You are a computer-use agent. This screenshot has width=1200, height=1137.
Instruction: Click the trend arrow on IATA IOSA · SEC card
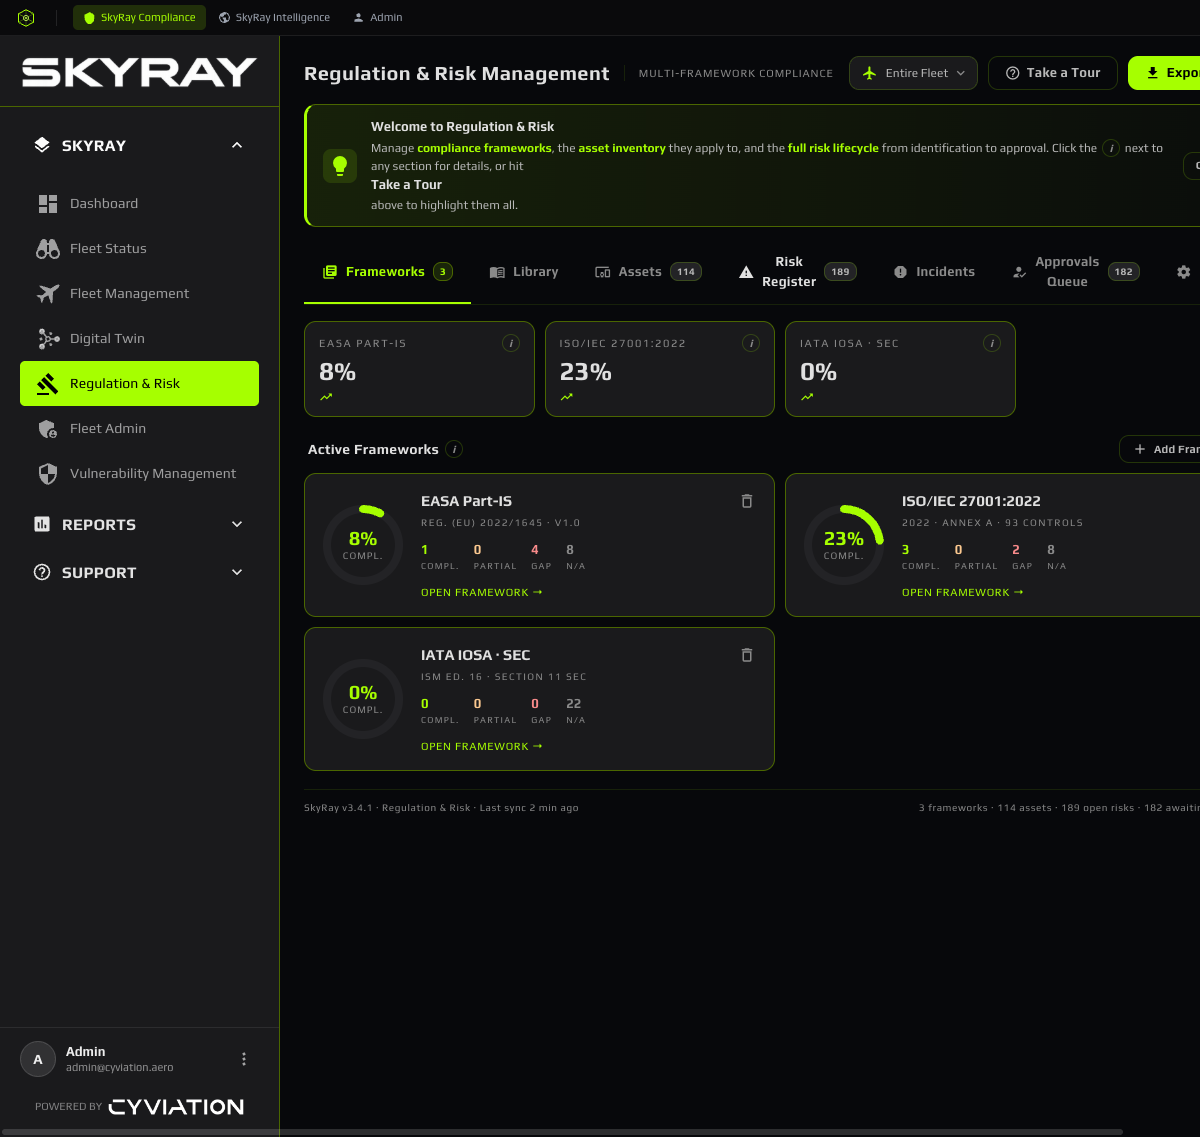pyautogui.click(x=807, y=397)
